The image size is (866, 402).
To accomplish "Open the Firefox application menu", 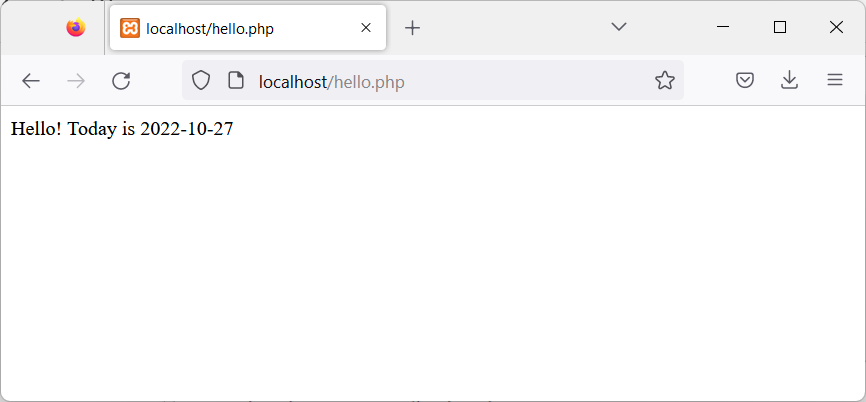I will pos(835,81).
